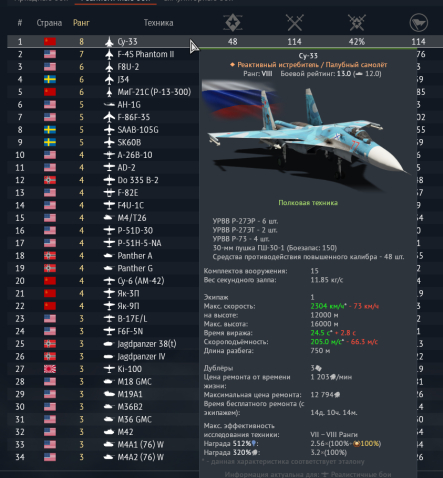Click the Panther A tank icon
This screenshot has height=478, width=443.
tap(109, 256)
